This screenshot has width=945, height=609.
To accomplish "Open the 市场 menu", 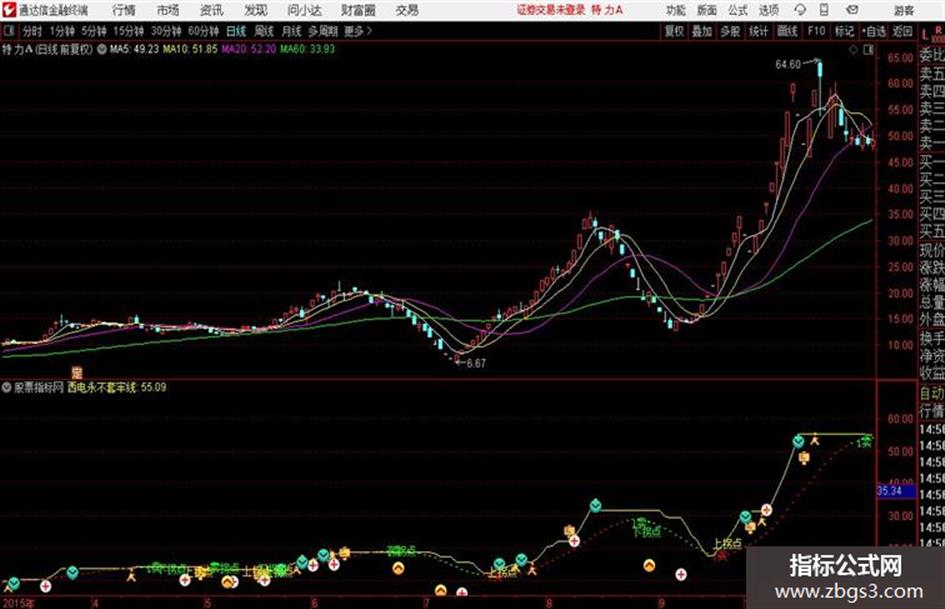I will (x=168, y=10).
